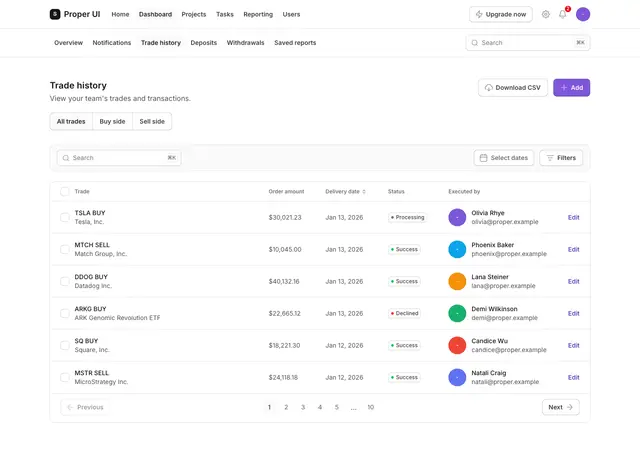Viewport: 640px width, 465px height.
Task: Select the Trade history tab
Action: click(x=160, y=43)
